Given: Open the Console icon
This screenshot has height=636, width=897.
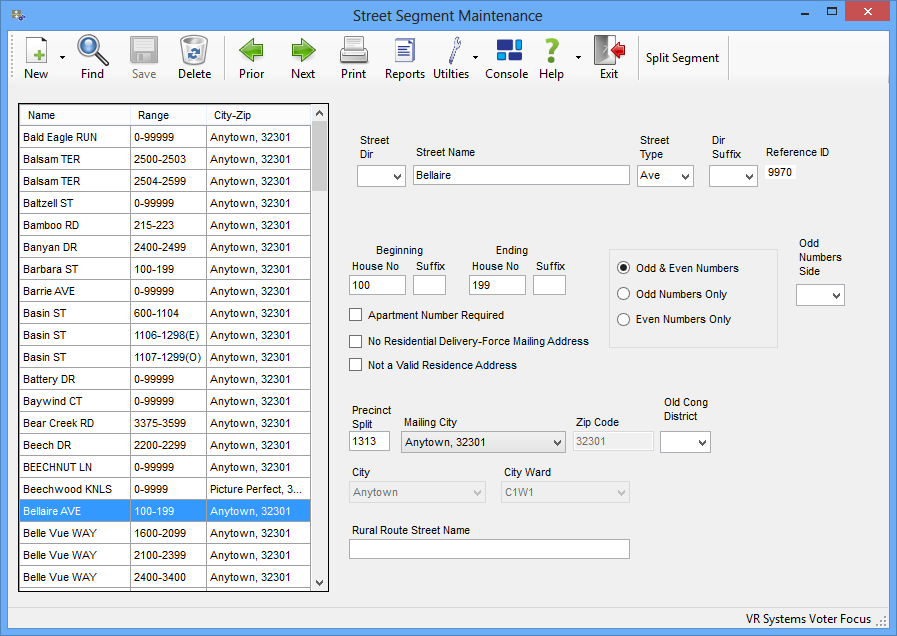Looking at the screenshot, I should point(509,50).
